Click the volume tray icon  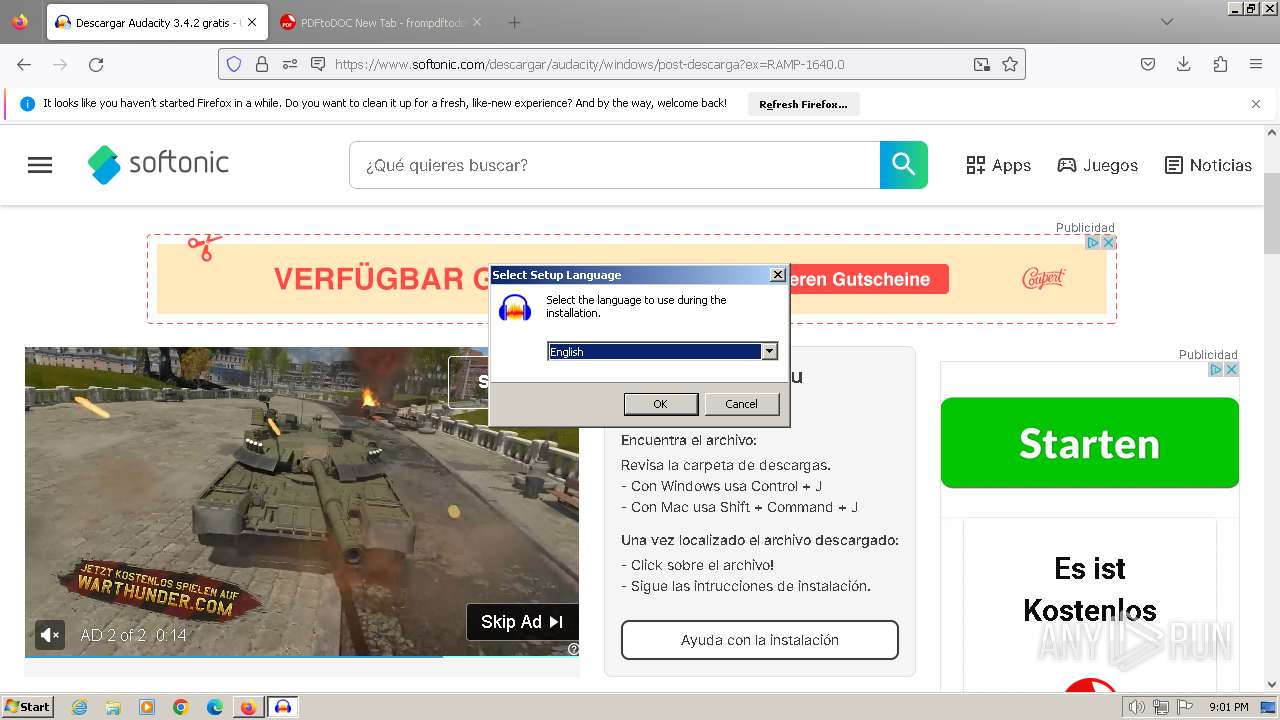1137,707
